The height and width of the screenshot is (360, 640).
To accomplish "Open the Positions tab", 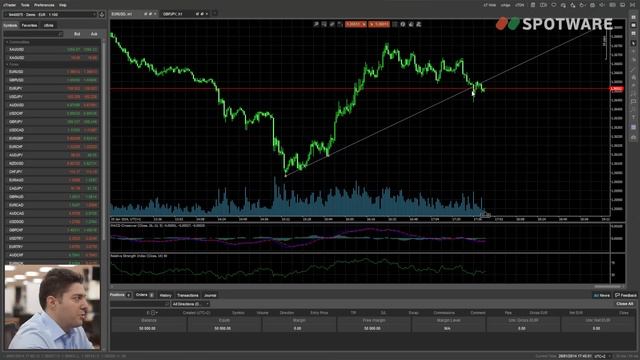I will pyautogui.click(x=120, y=295).
